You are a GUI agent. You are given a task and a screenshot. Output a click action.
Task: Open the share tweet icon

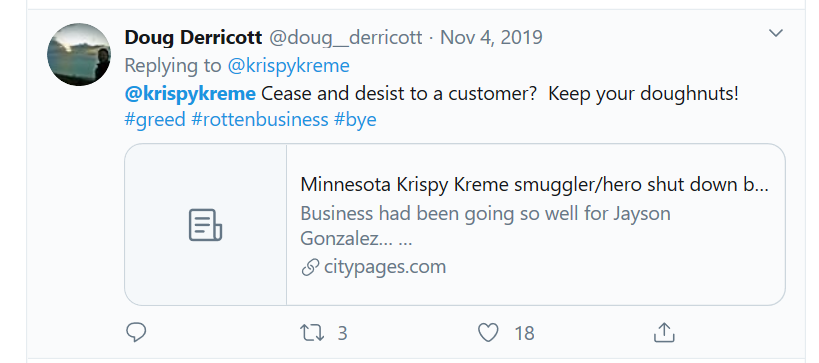(x=664, y=332)
